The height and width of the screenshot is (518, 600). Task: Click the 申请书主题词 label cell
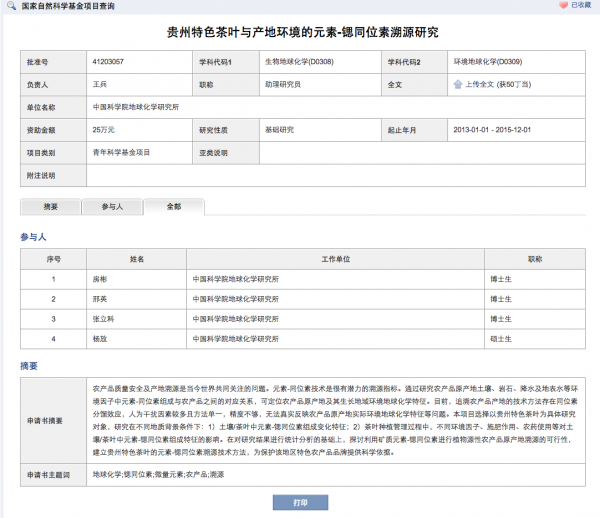tap(53, 475)
